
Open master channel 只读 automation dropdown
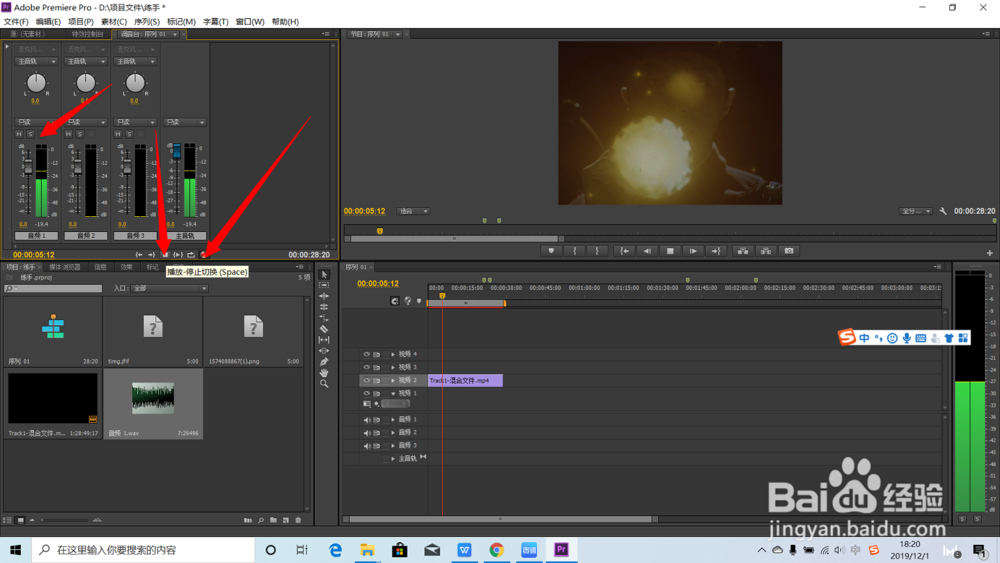tap(185, 122)
